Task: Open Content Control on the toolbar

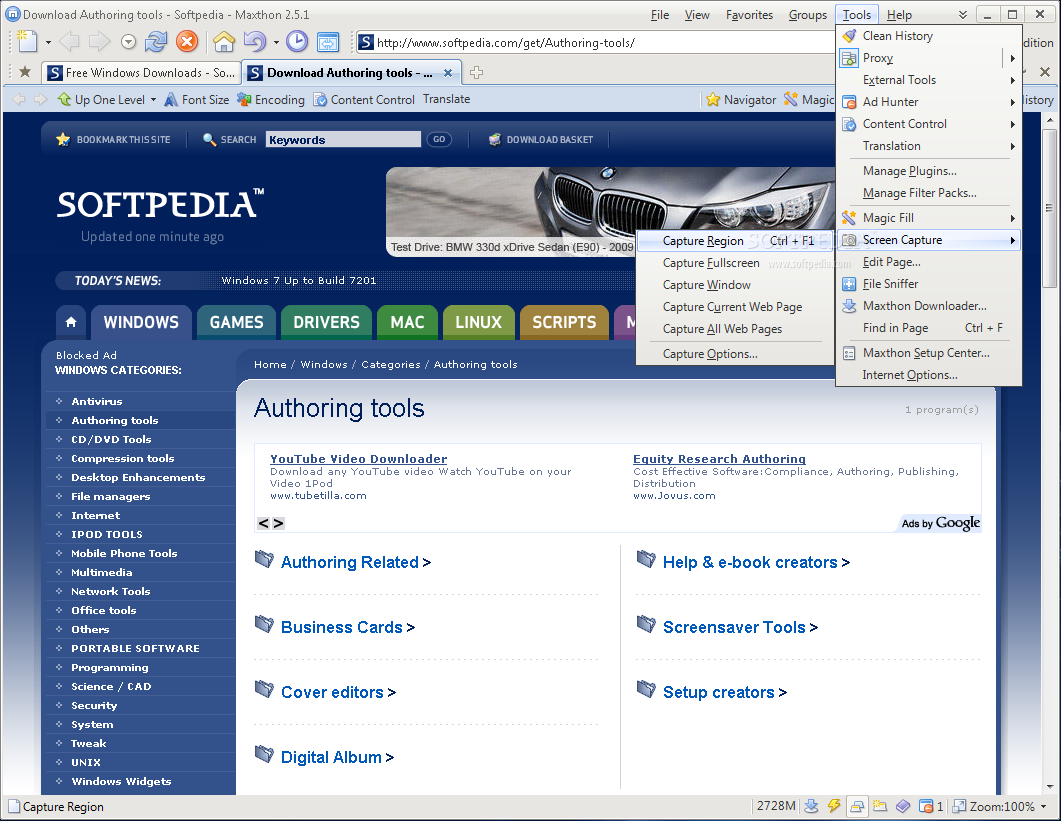Action: [x=363, y=99]
